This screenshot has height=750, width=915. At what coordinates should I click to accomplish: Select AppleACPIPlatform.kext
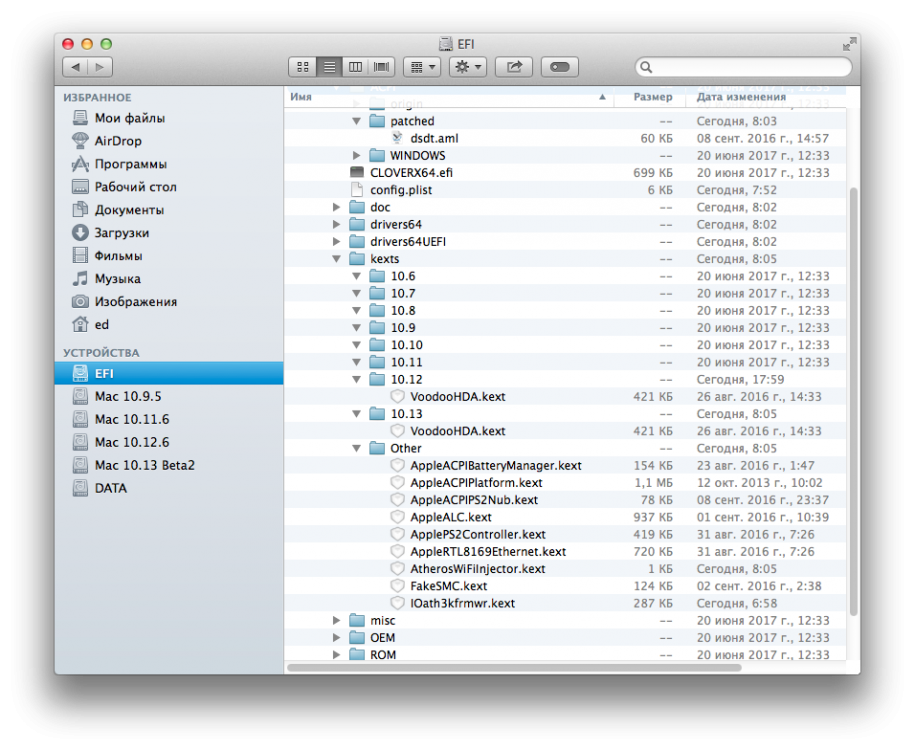(565, 483)
